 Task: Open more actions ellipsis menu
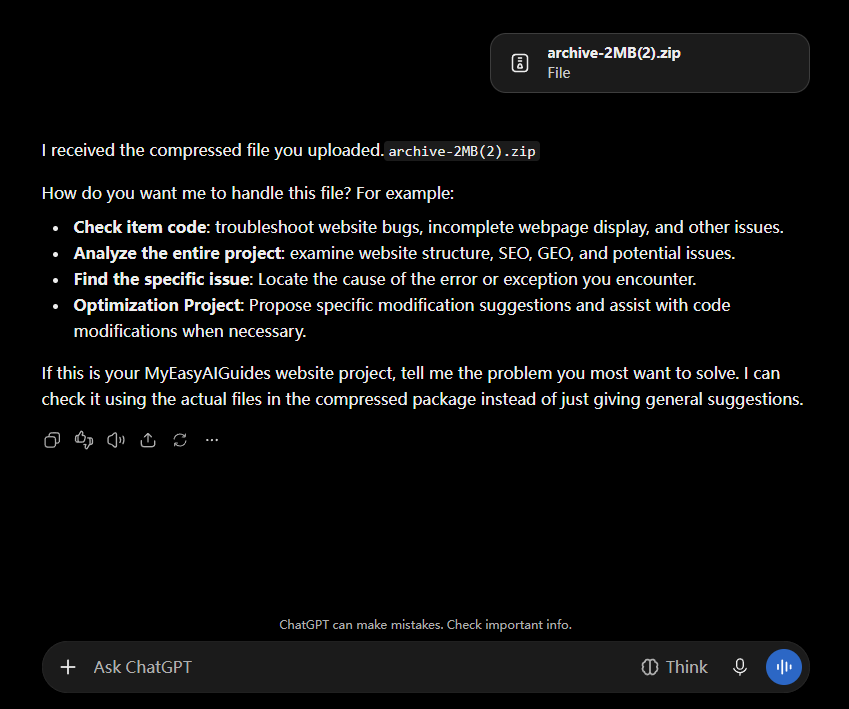pos(212,440)
